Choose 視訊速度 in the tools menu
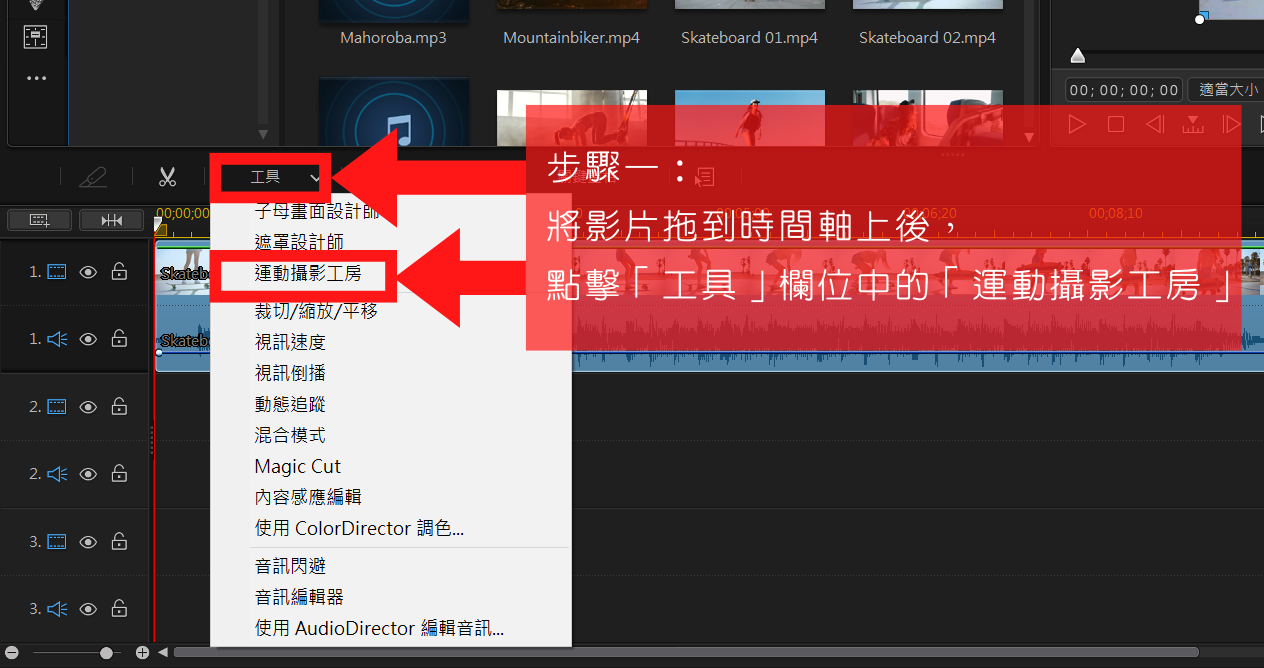Screen dimensions: 1264x668 pos(290,342)
